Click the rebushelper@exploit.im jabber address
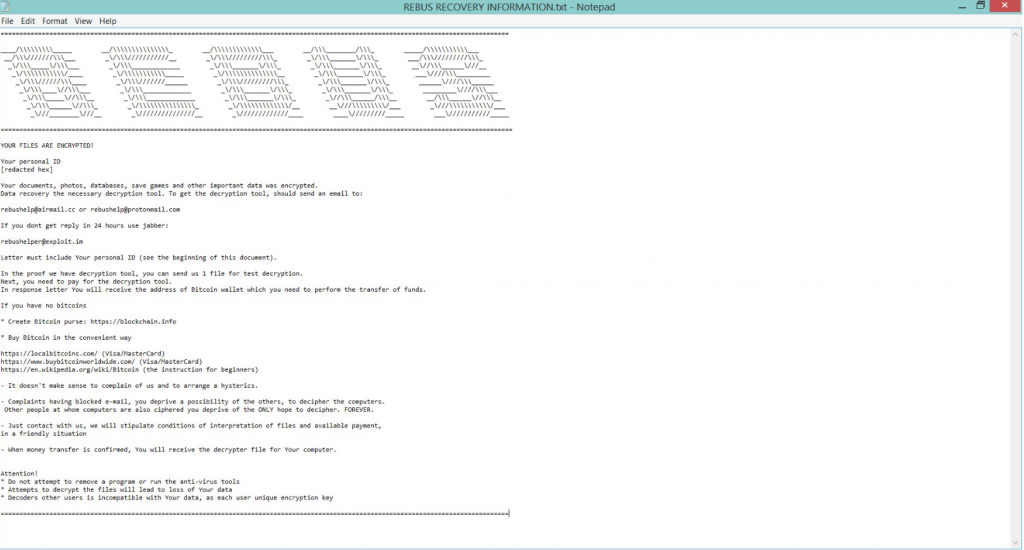 click(42, 242)
